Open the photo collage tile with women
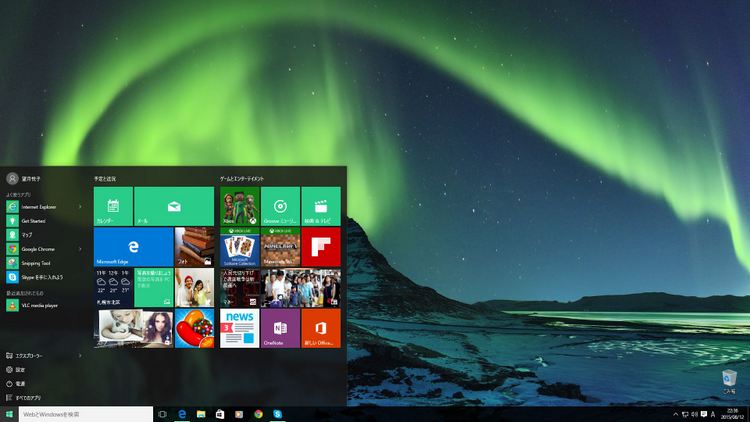Screen dimensions: 750x422 tap(133, 328)
